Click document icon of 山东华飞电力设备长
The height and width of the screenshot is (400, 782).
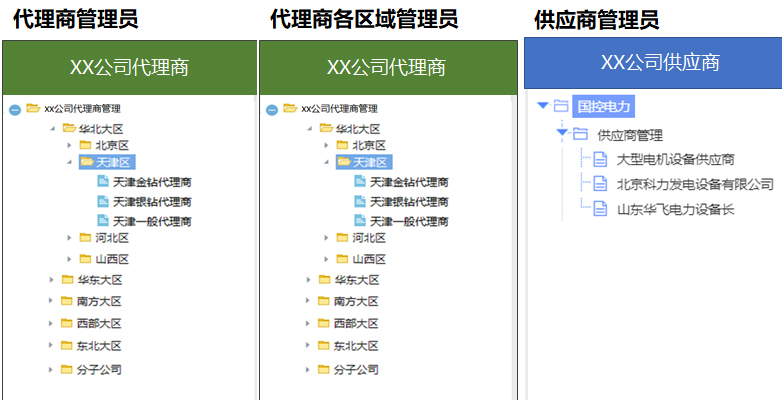600,208
